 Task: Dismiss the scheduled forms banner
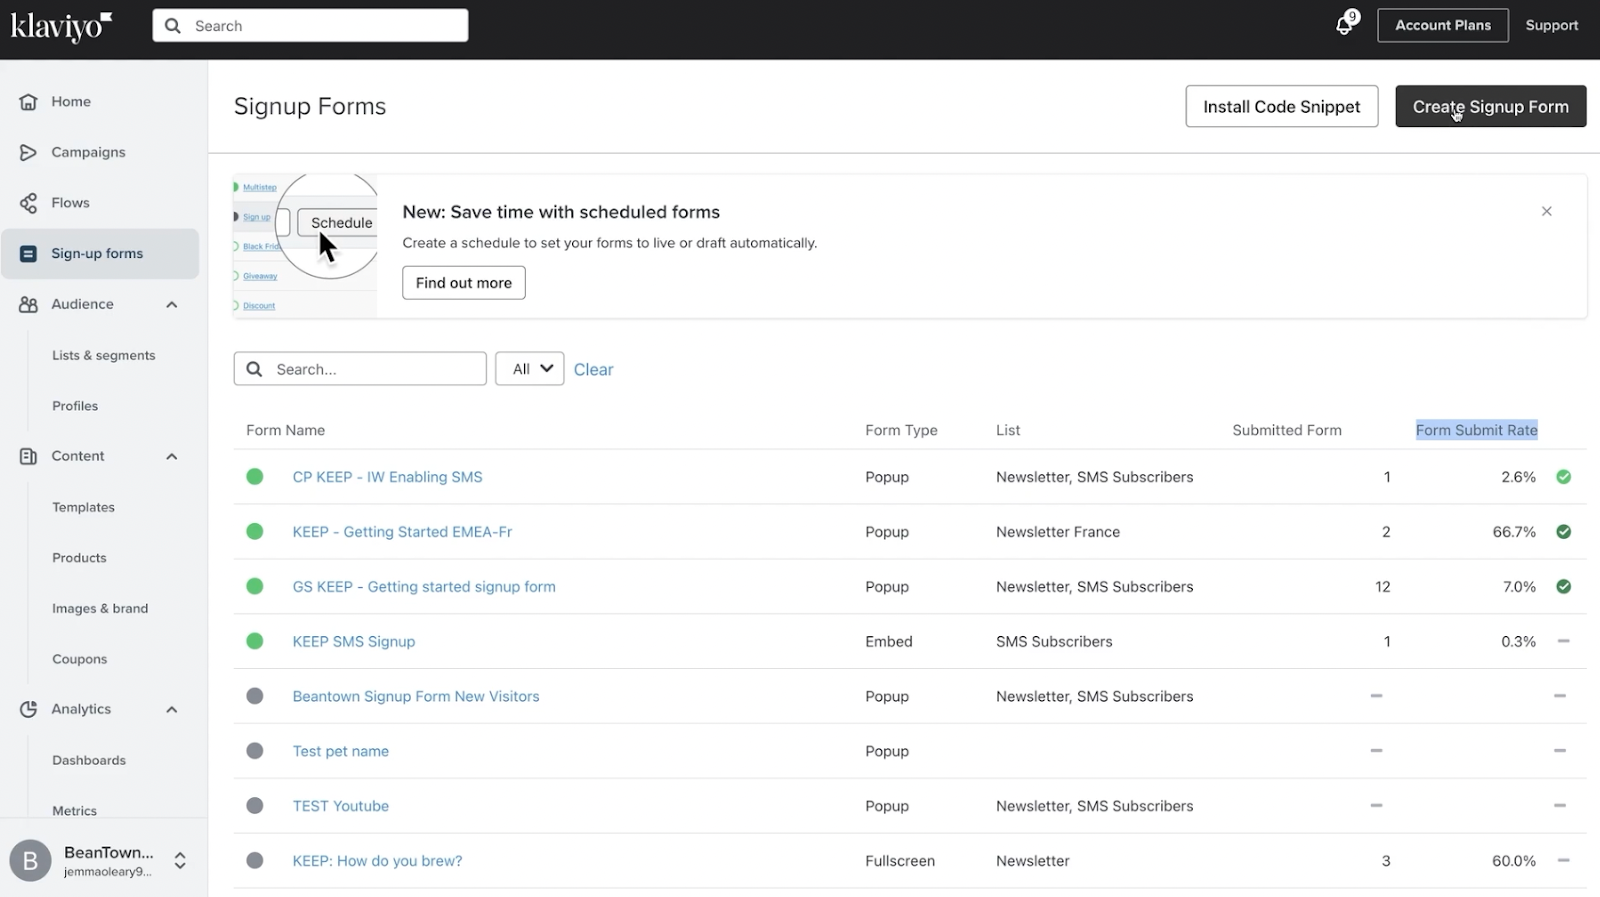point(1547,211)
